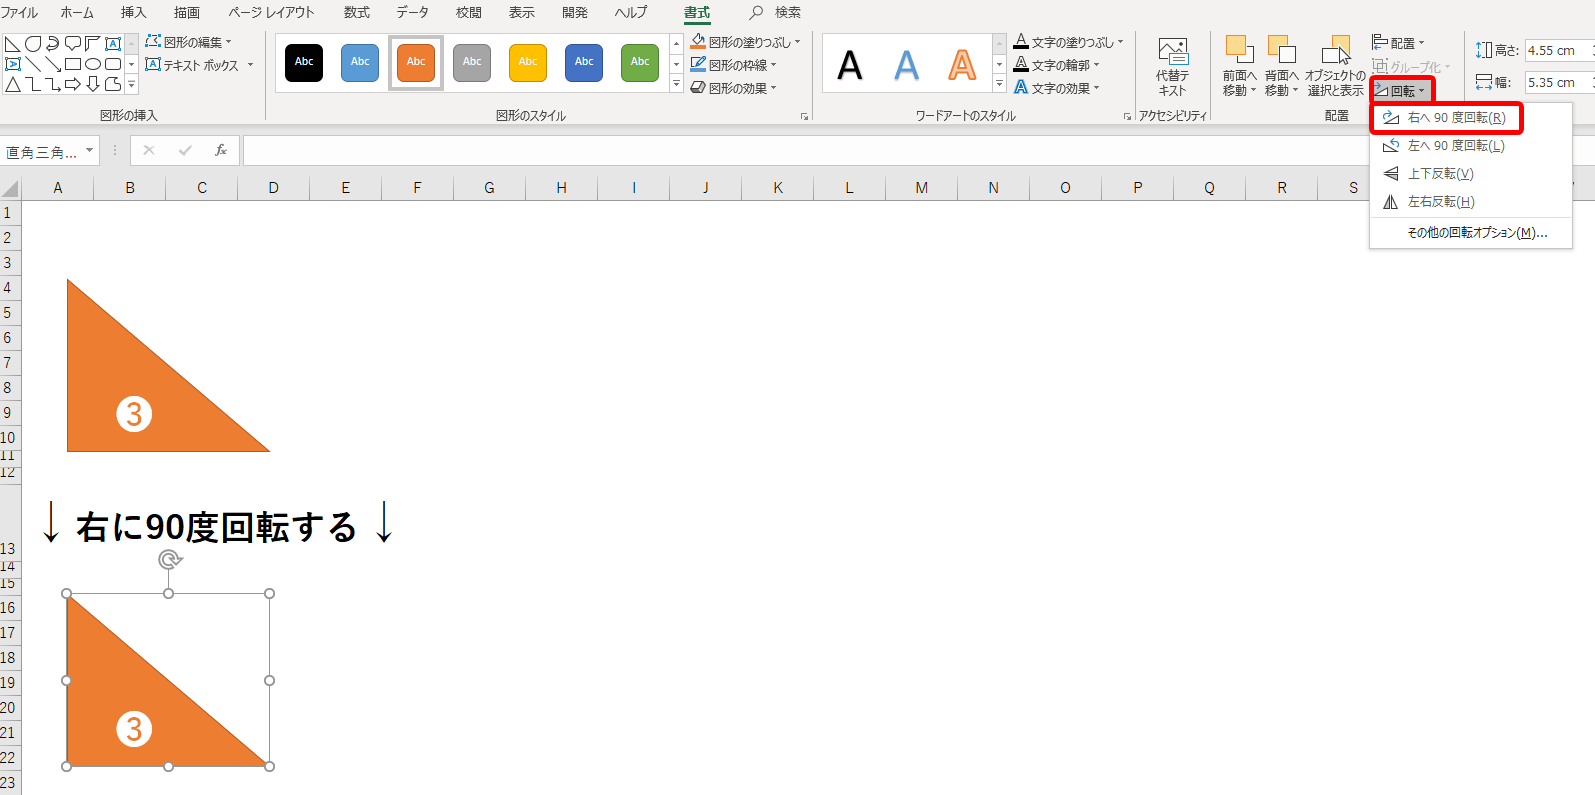Select the rectangle shape in gallery

point(73,64)
